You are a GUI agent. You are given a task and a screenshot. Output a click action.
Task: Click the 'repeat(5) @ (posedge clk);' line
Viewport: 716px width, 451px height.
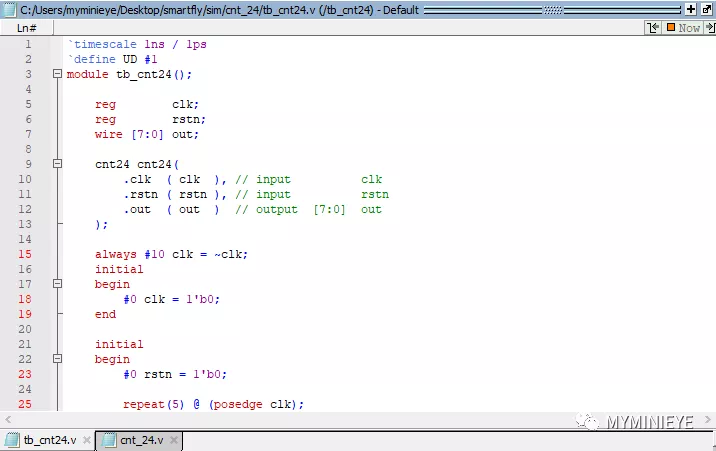click(x=213, y=404)
